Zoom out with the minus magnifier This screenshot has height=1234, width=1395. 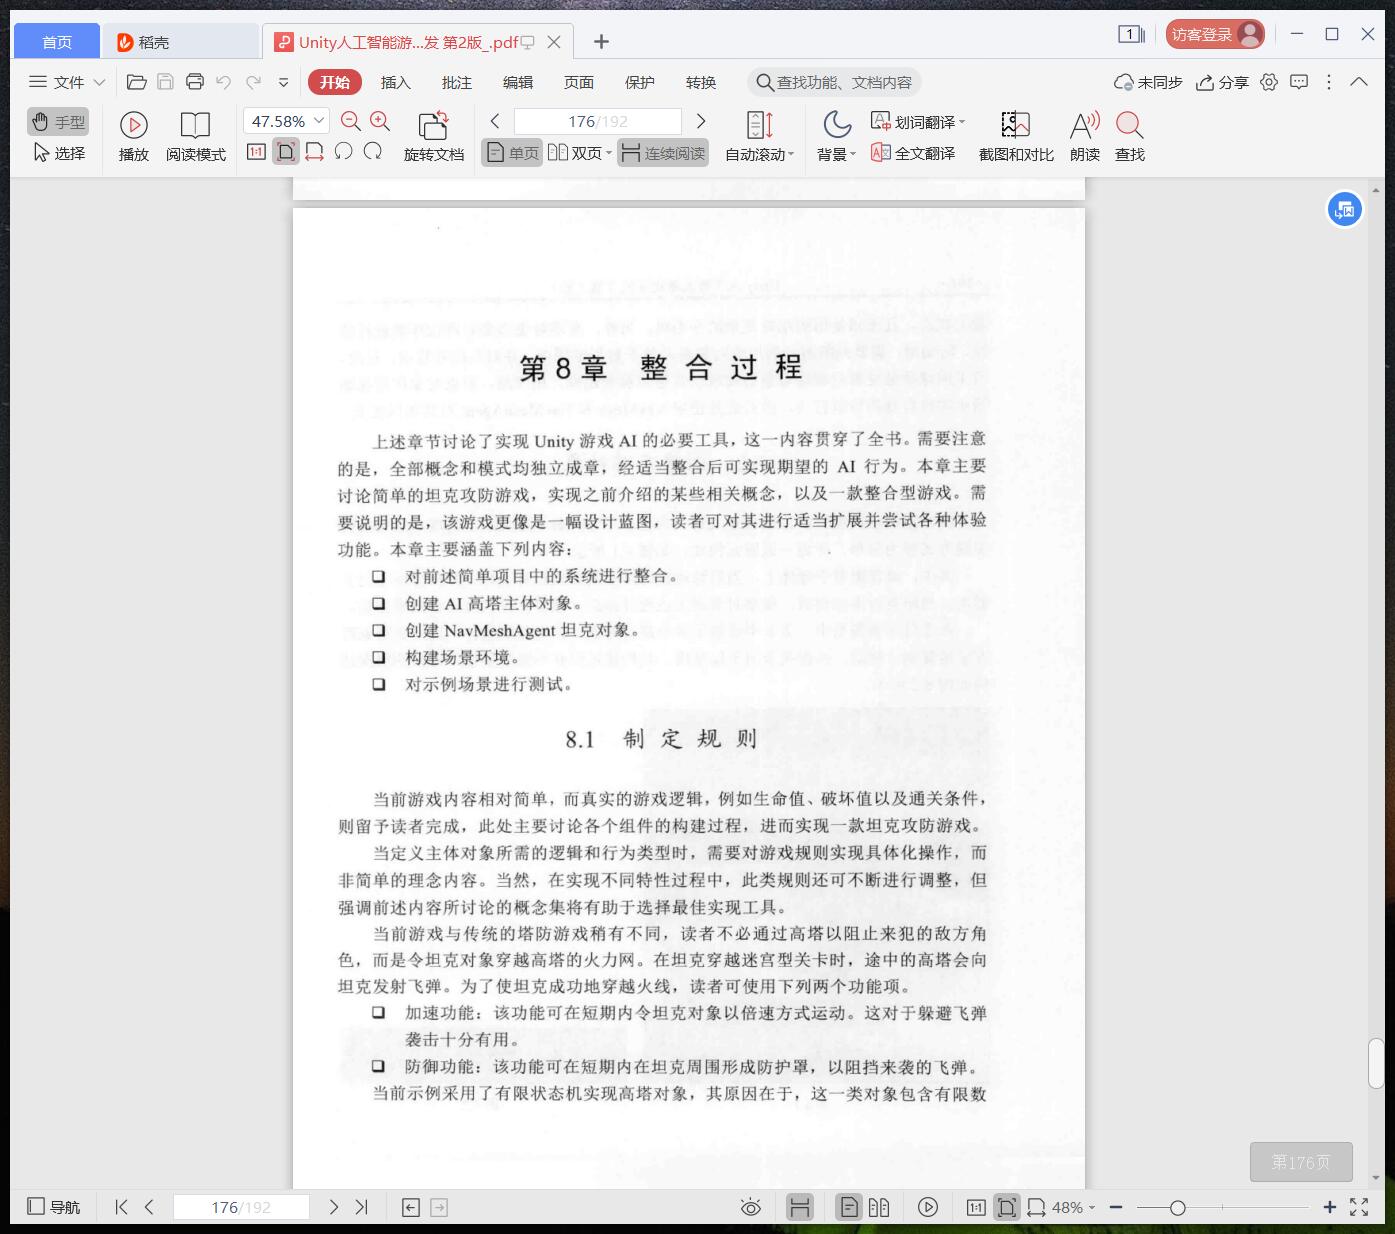pos(351,121)
